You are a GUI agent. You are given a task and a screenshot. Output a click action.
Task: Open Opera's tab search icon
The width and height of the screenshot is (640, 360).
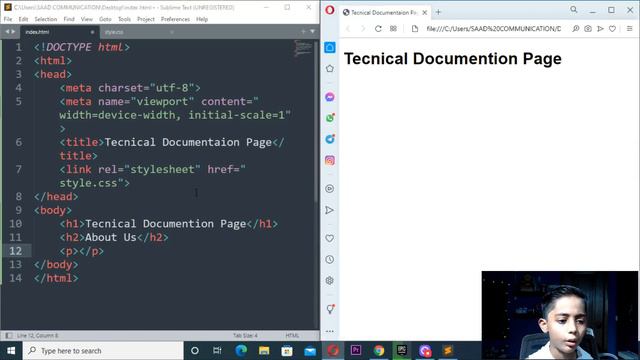click(573, 9)
